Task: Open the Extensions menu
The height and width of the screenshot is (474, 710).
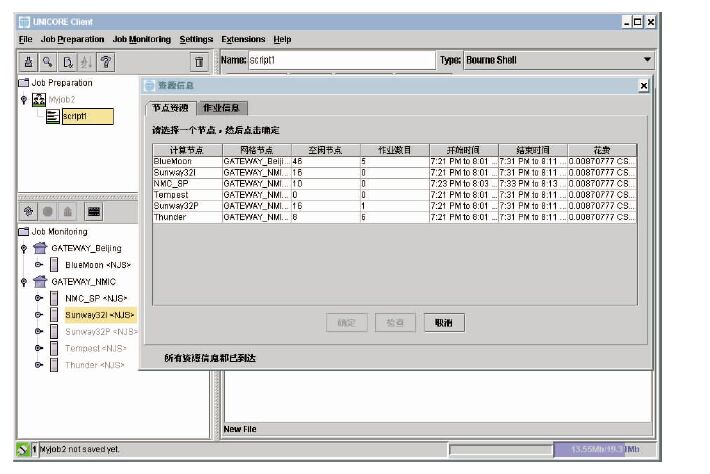Action: pyautogui.click(x=244, y=39)
